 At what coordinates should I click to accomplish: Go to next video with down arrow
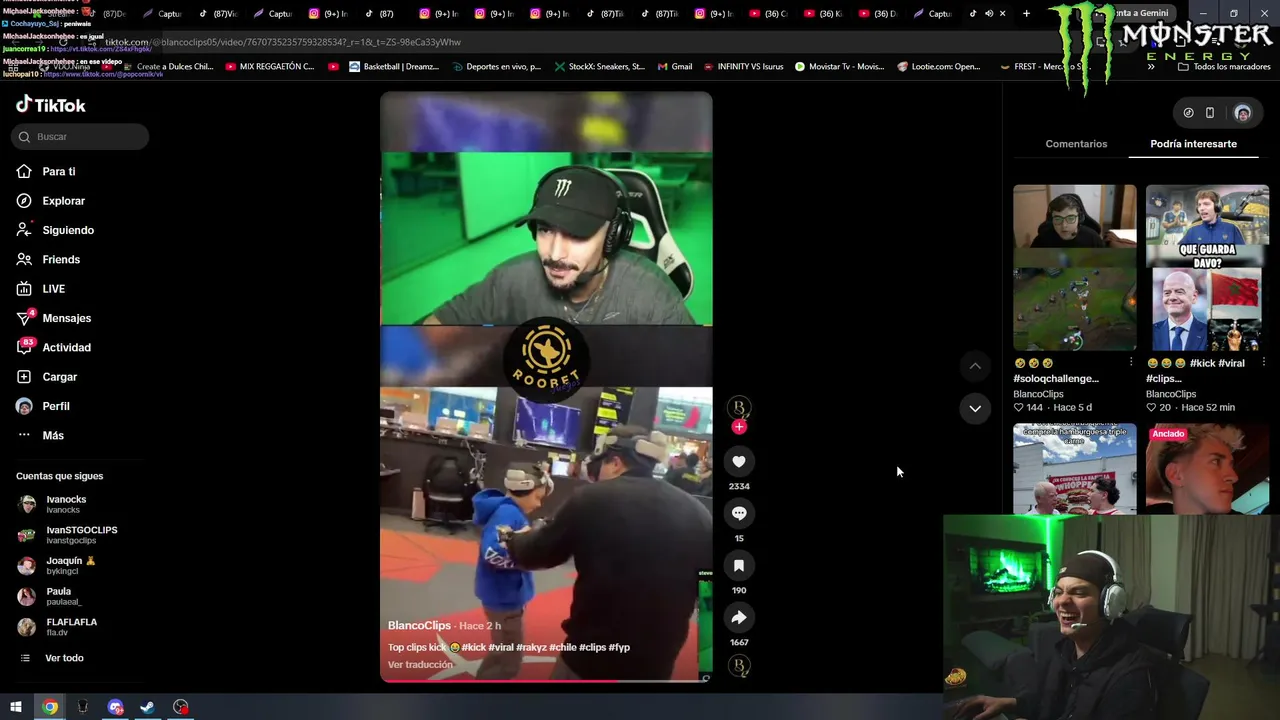point(975,408)
